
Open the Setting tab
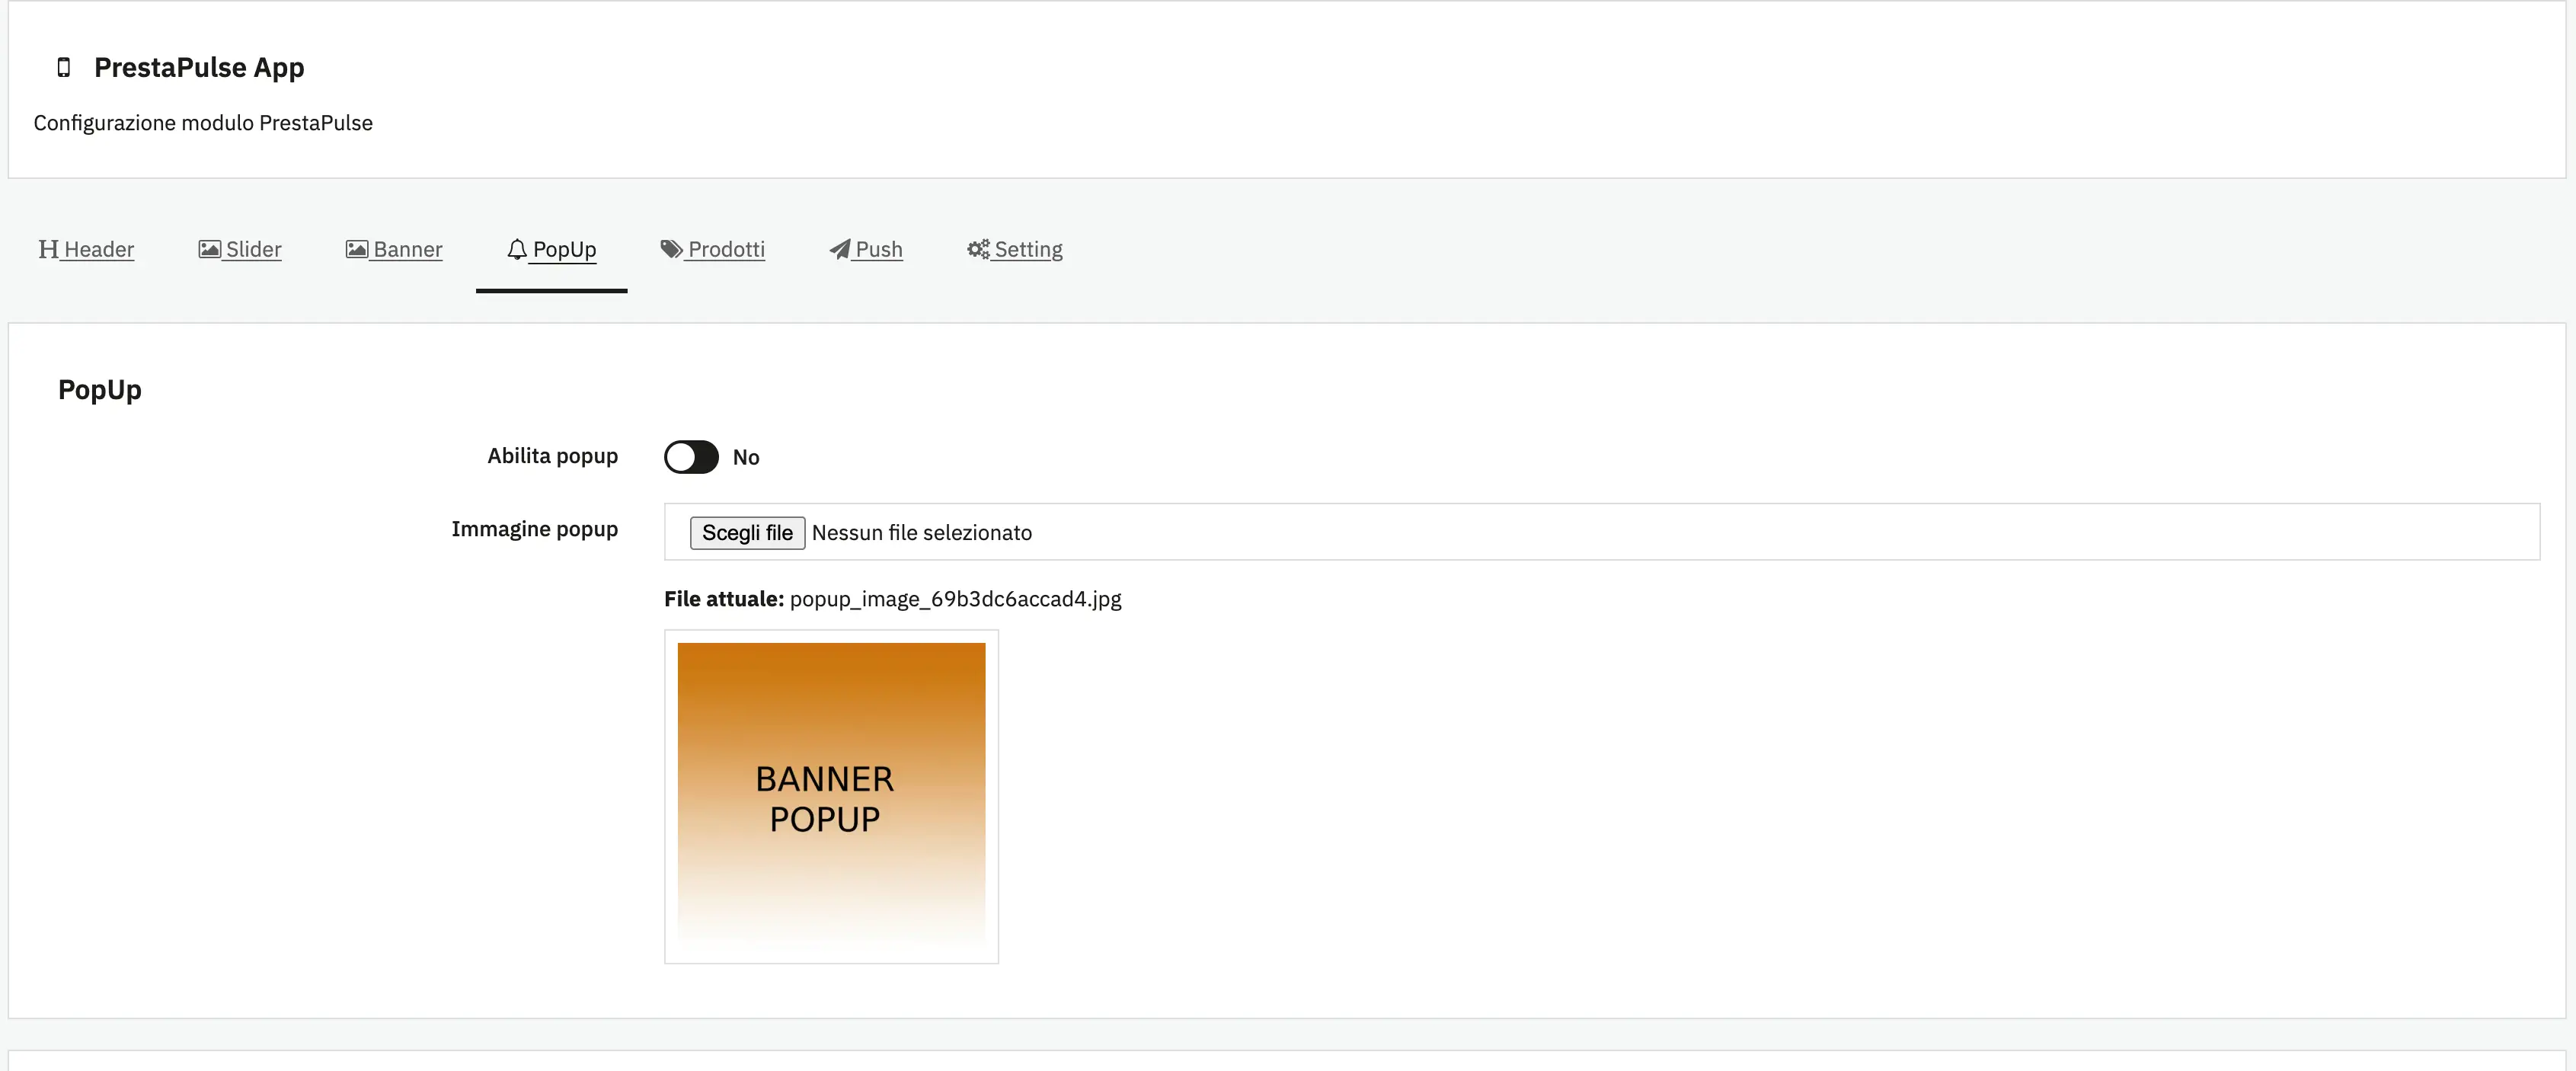pyautogui.click(x=1029, y=249)
